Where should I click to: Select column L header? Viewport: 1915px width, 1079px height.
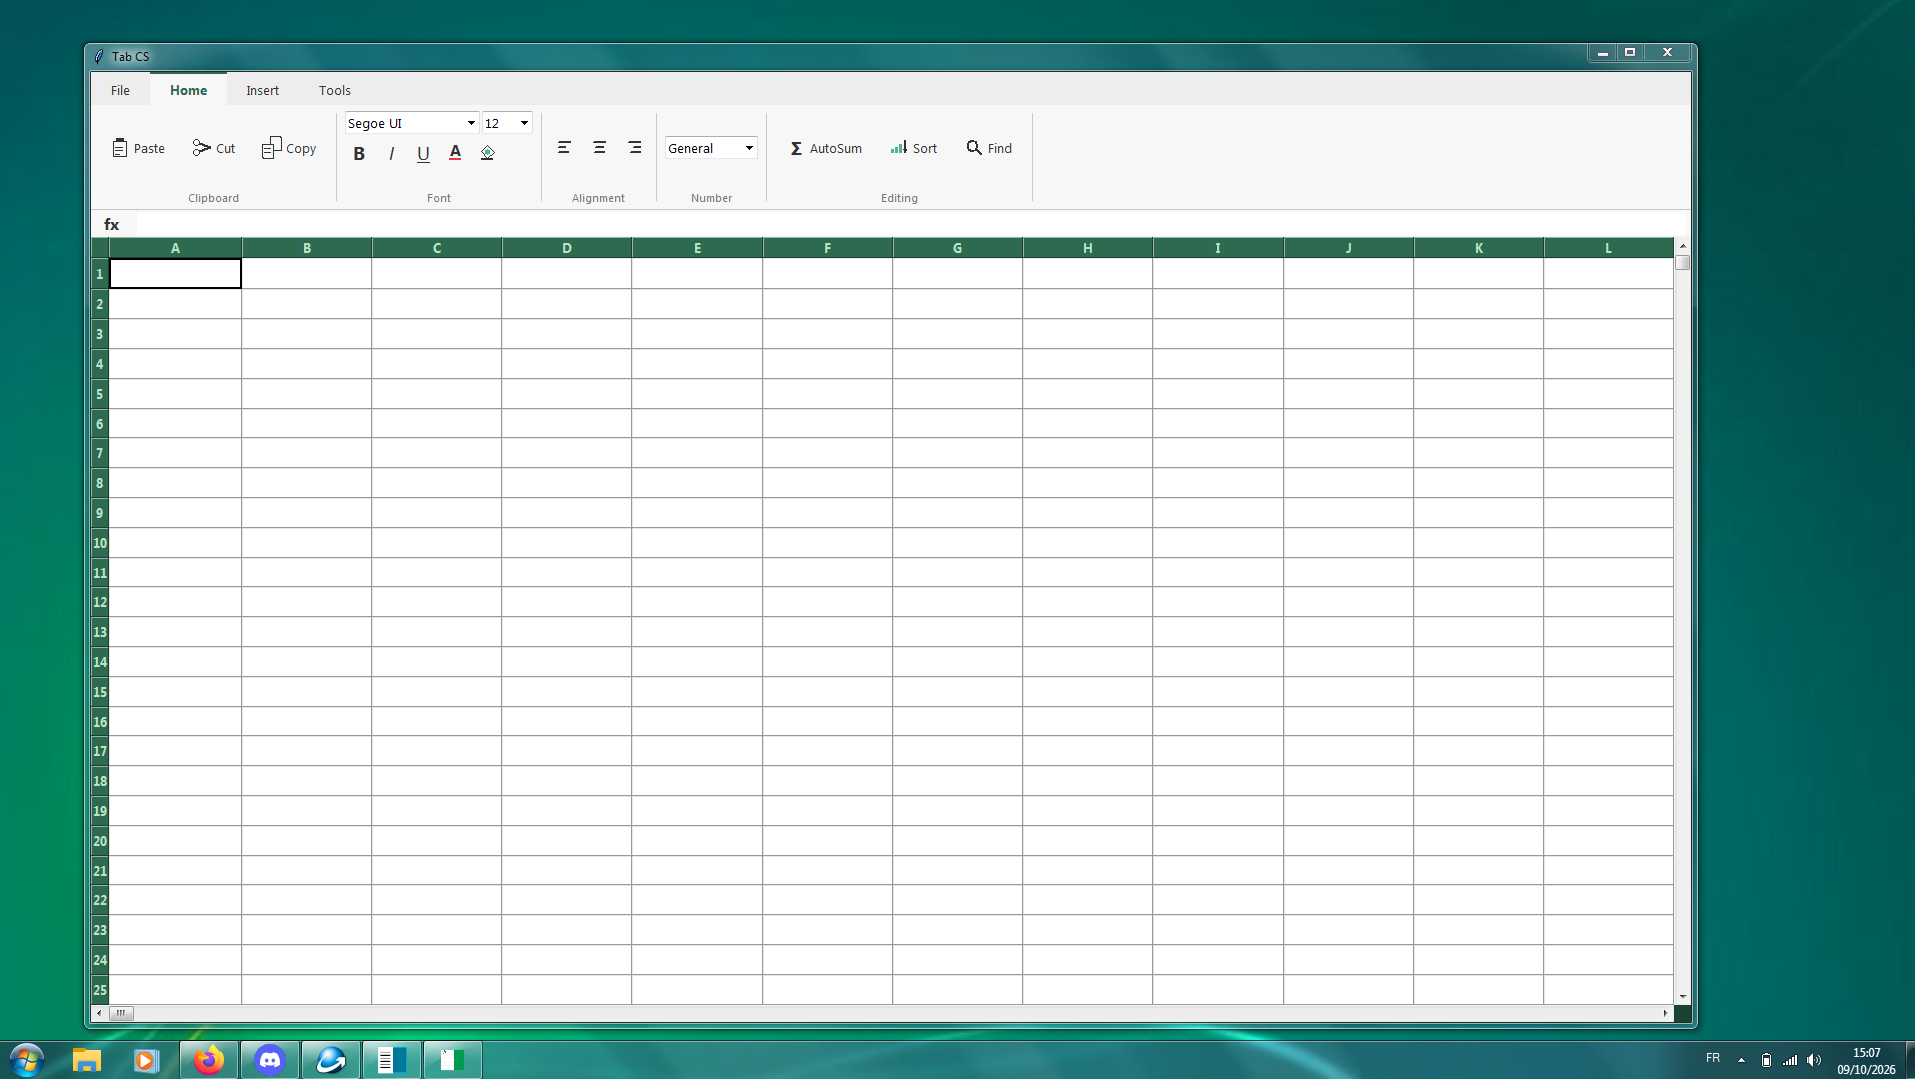click(1608, 248)
